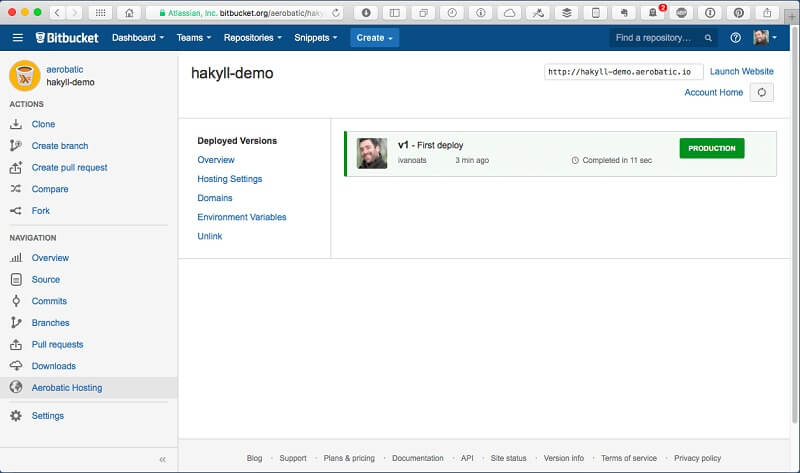800x473 pixels.
Task: Click the Overview bar chart icon
Action: [x=16, y=258]
